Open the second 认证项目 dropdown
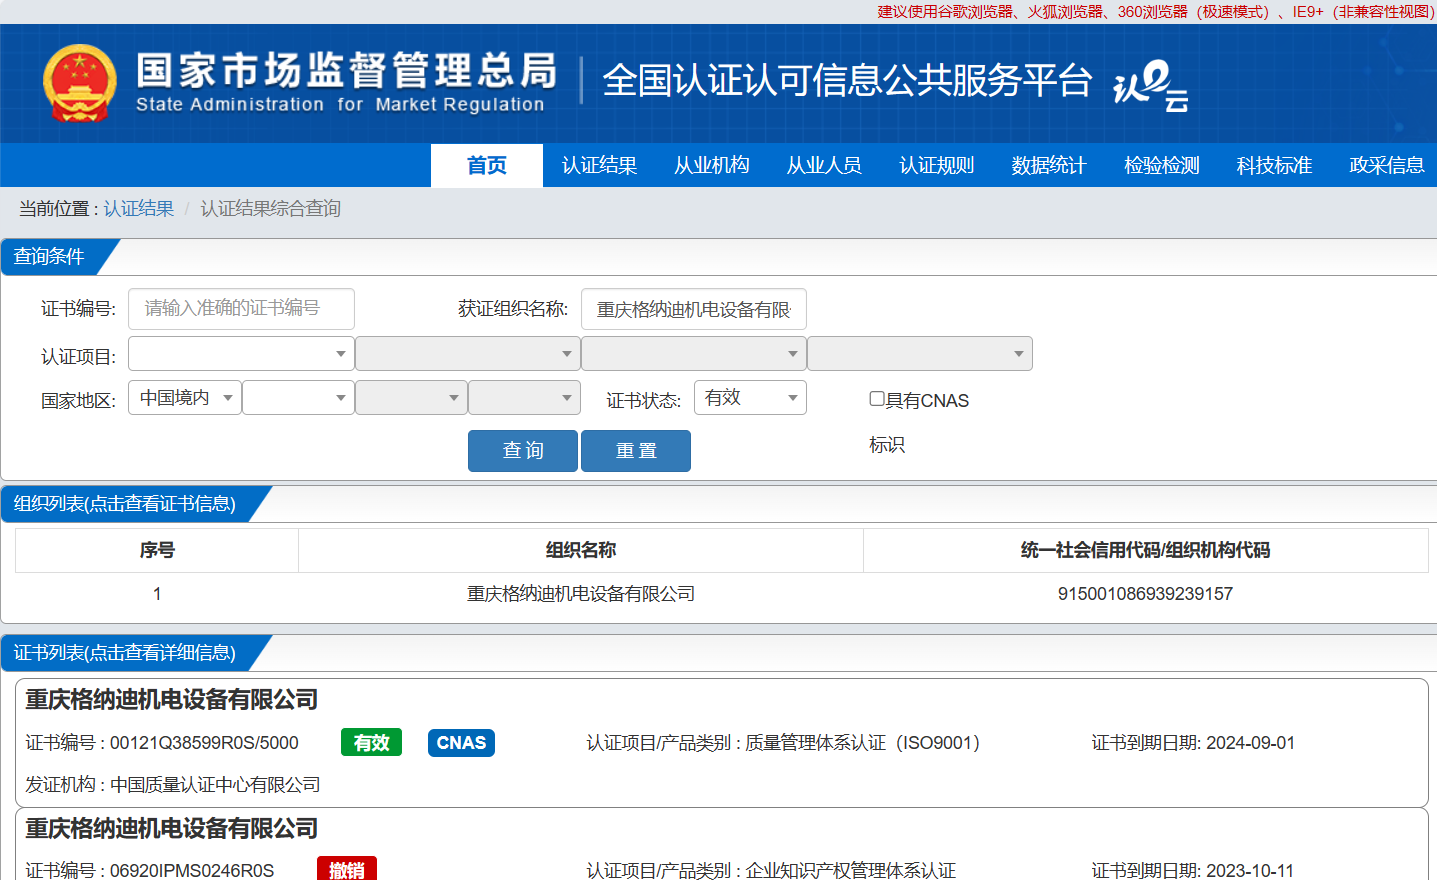The width and height of the screenshot is (1437, 880). point(467,354)
